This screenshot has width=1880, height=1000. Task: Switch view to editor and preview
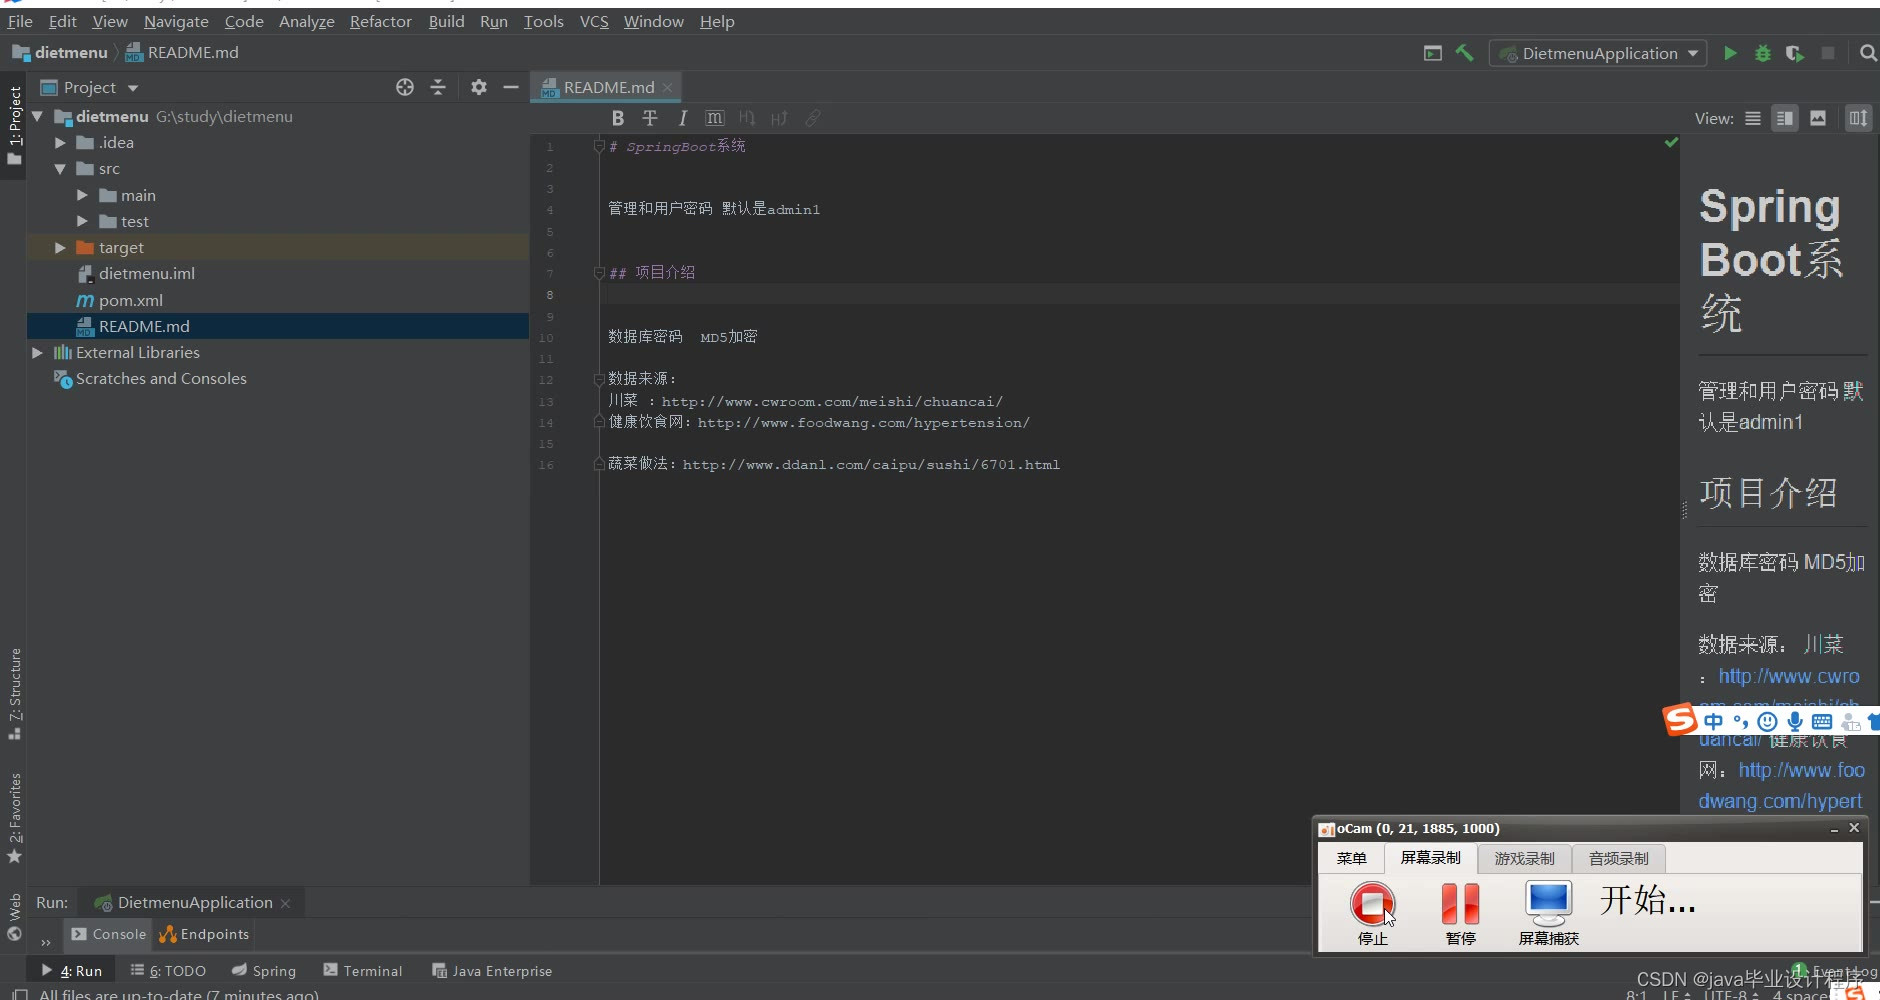[1785, 118]
